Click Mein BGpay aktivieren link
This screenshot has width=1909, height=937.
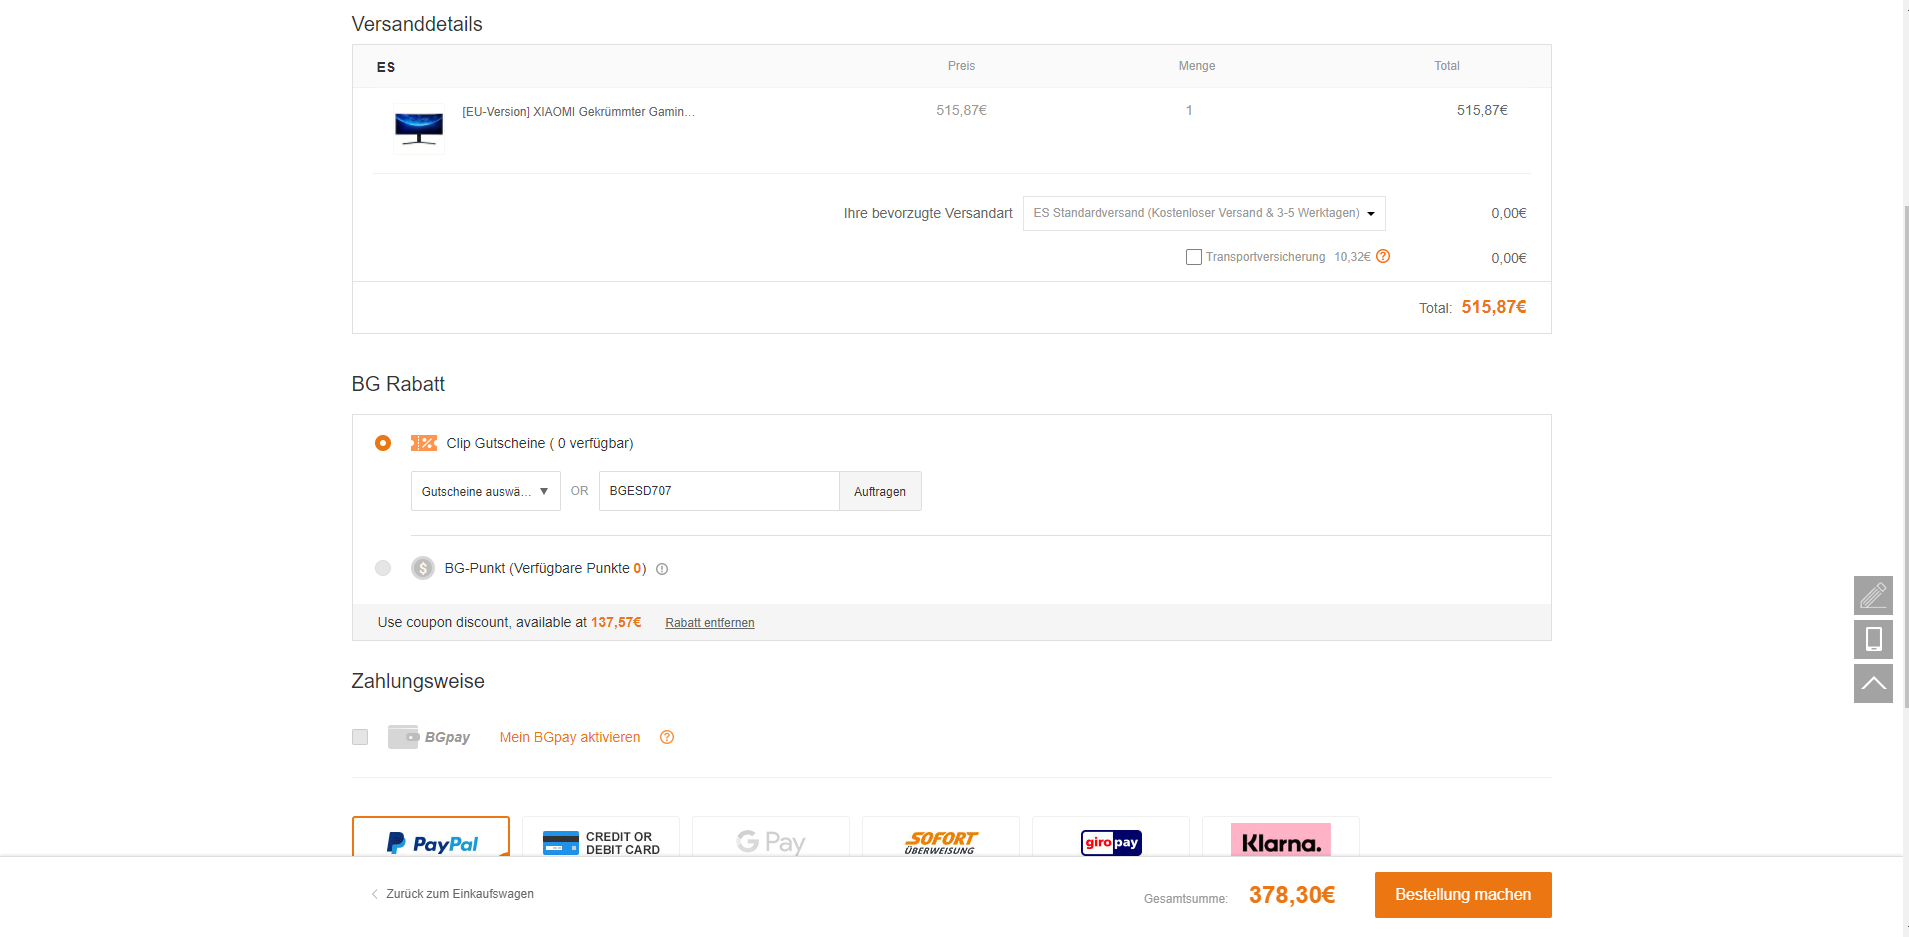click(x=570, y=737)
